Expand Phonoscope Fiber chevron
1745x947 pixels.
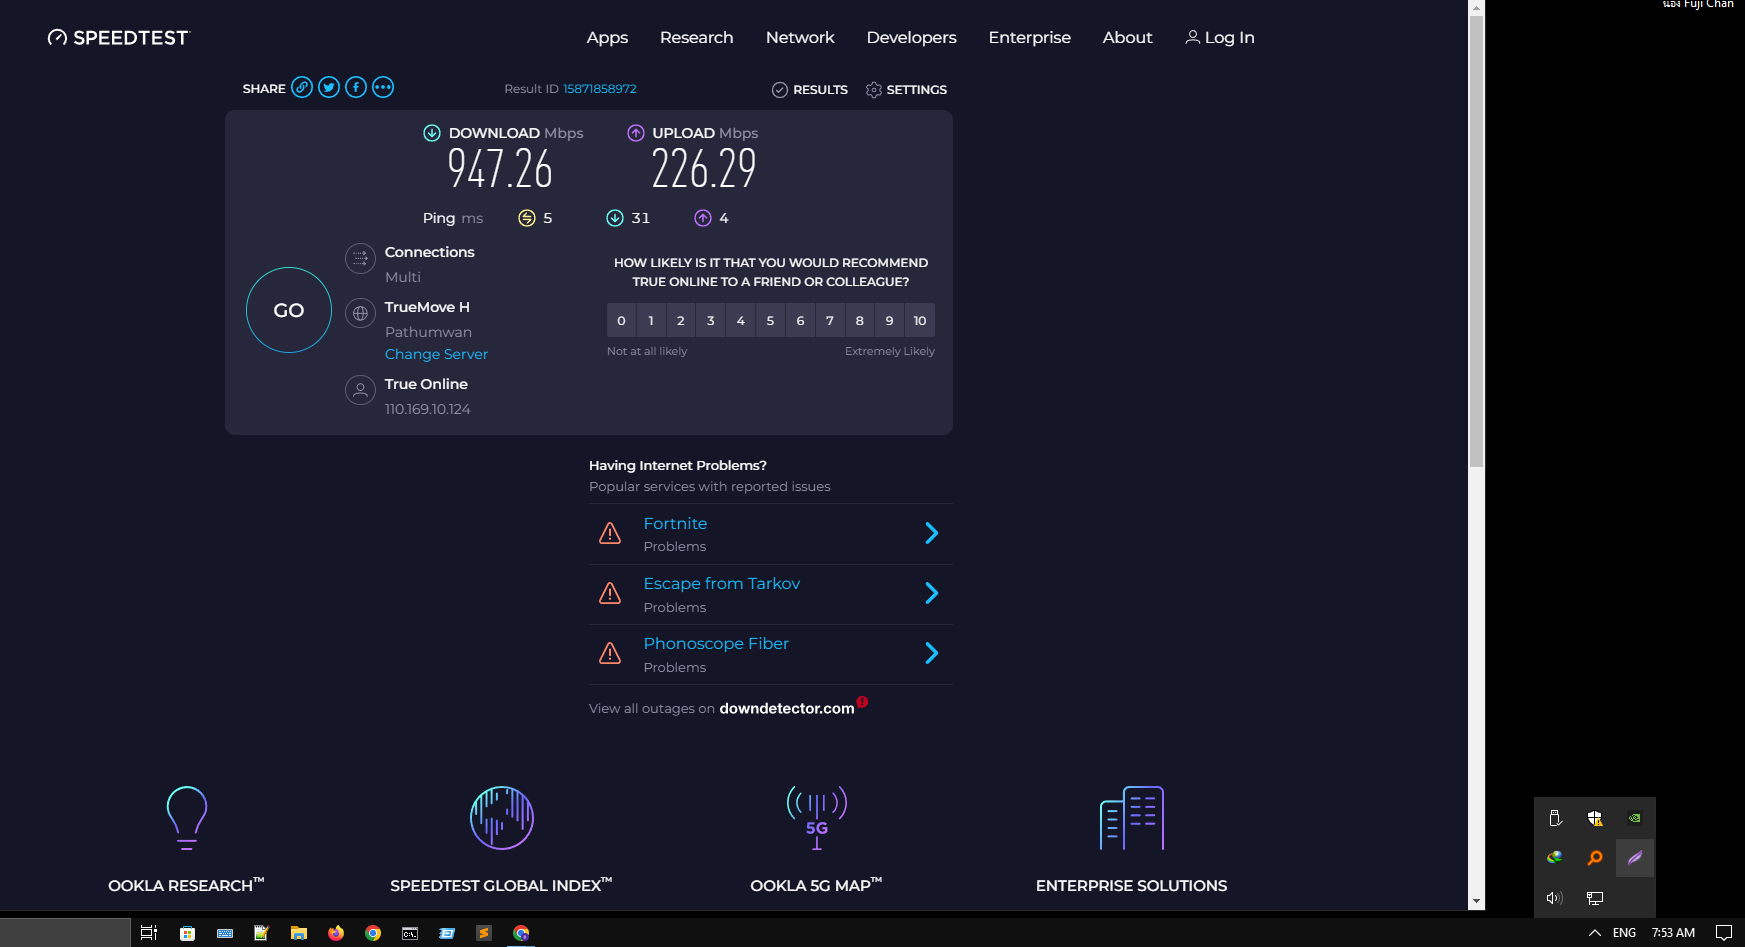point(932,653)
